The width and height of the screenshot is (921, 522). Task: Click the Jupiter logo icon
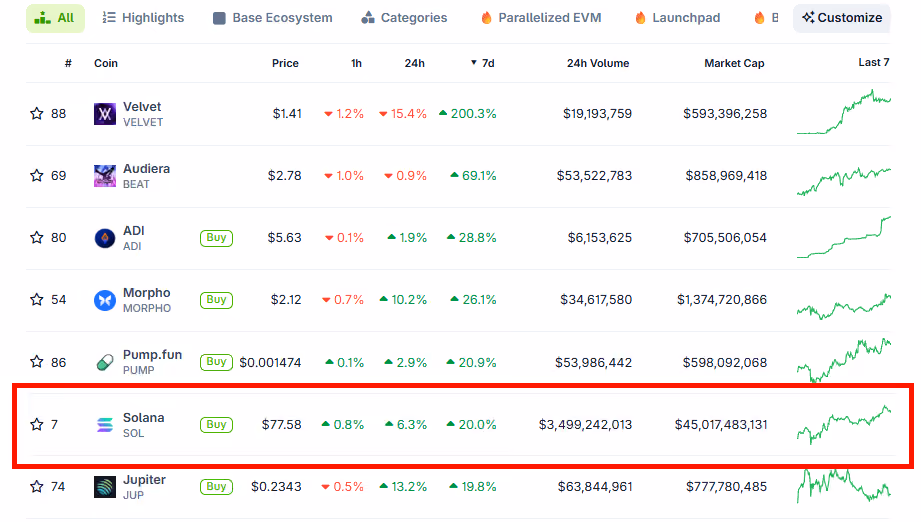[105, 487]
